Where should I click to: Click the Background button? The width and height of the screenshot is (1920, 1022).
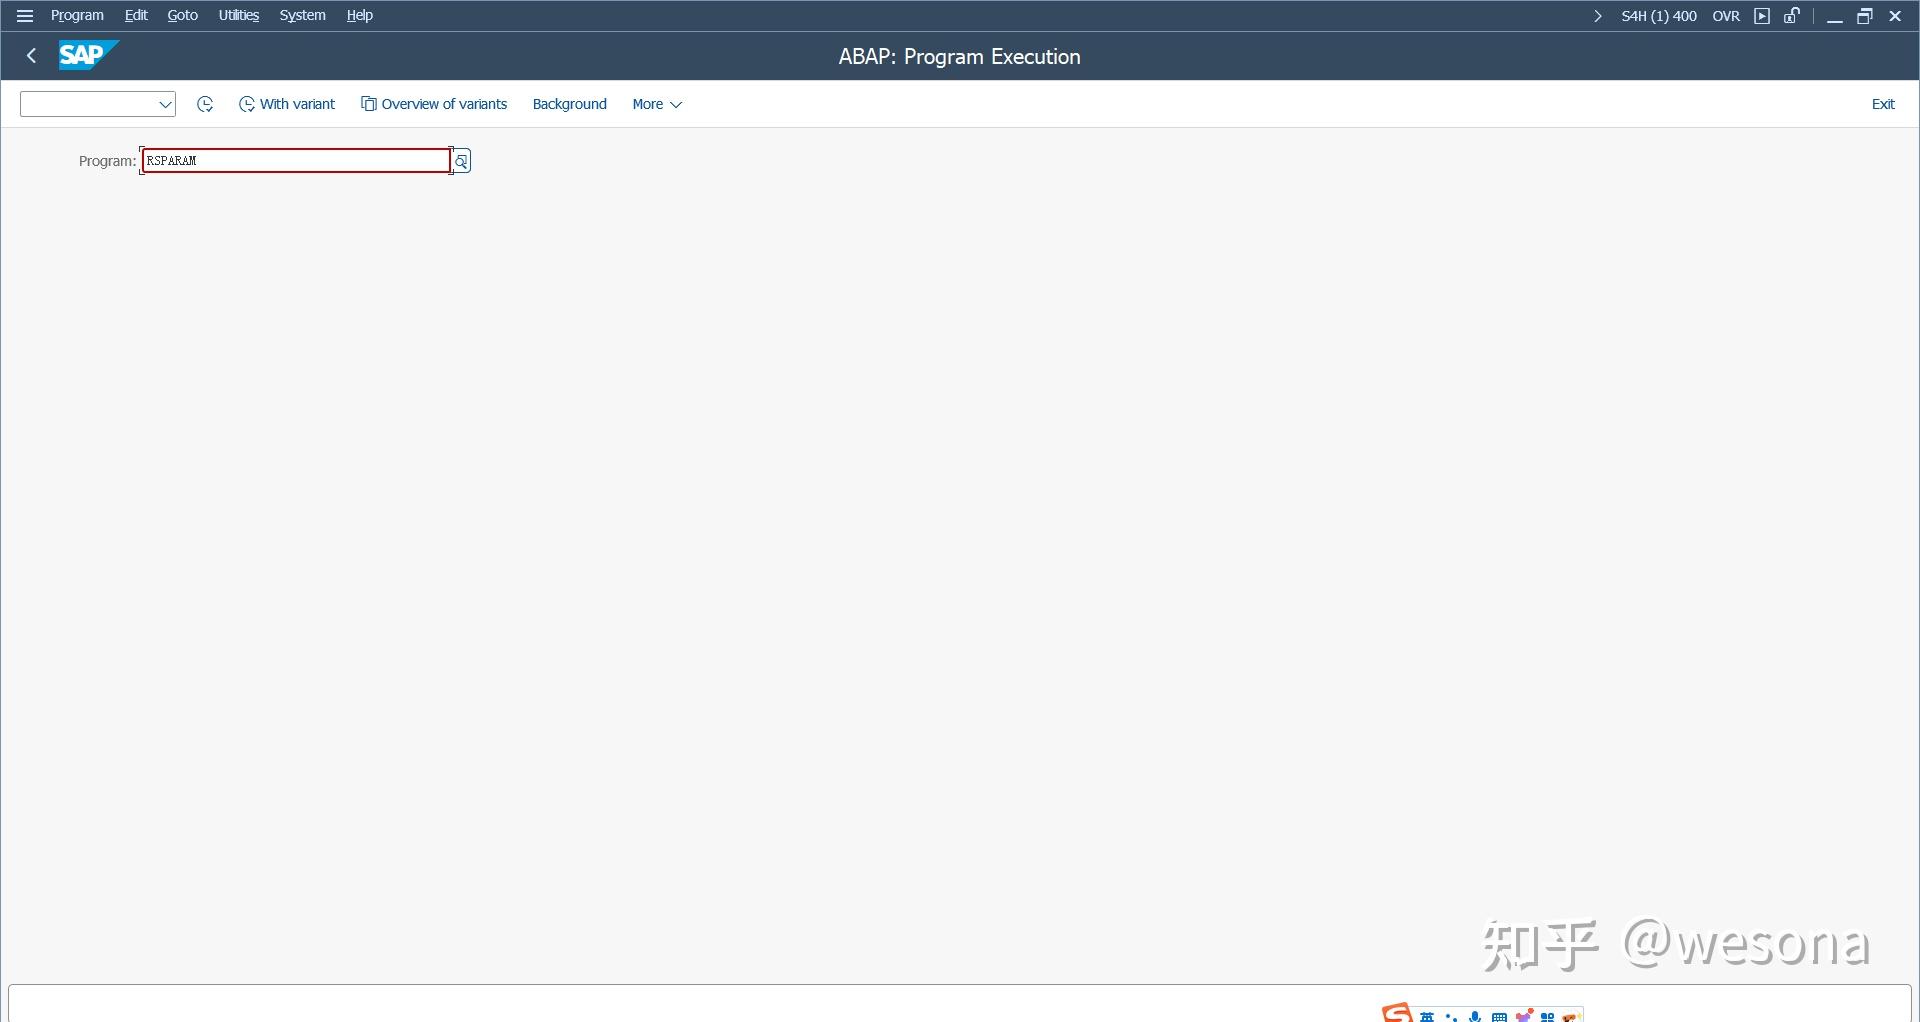[568, 104]
